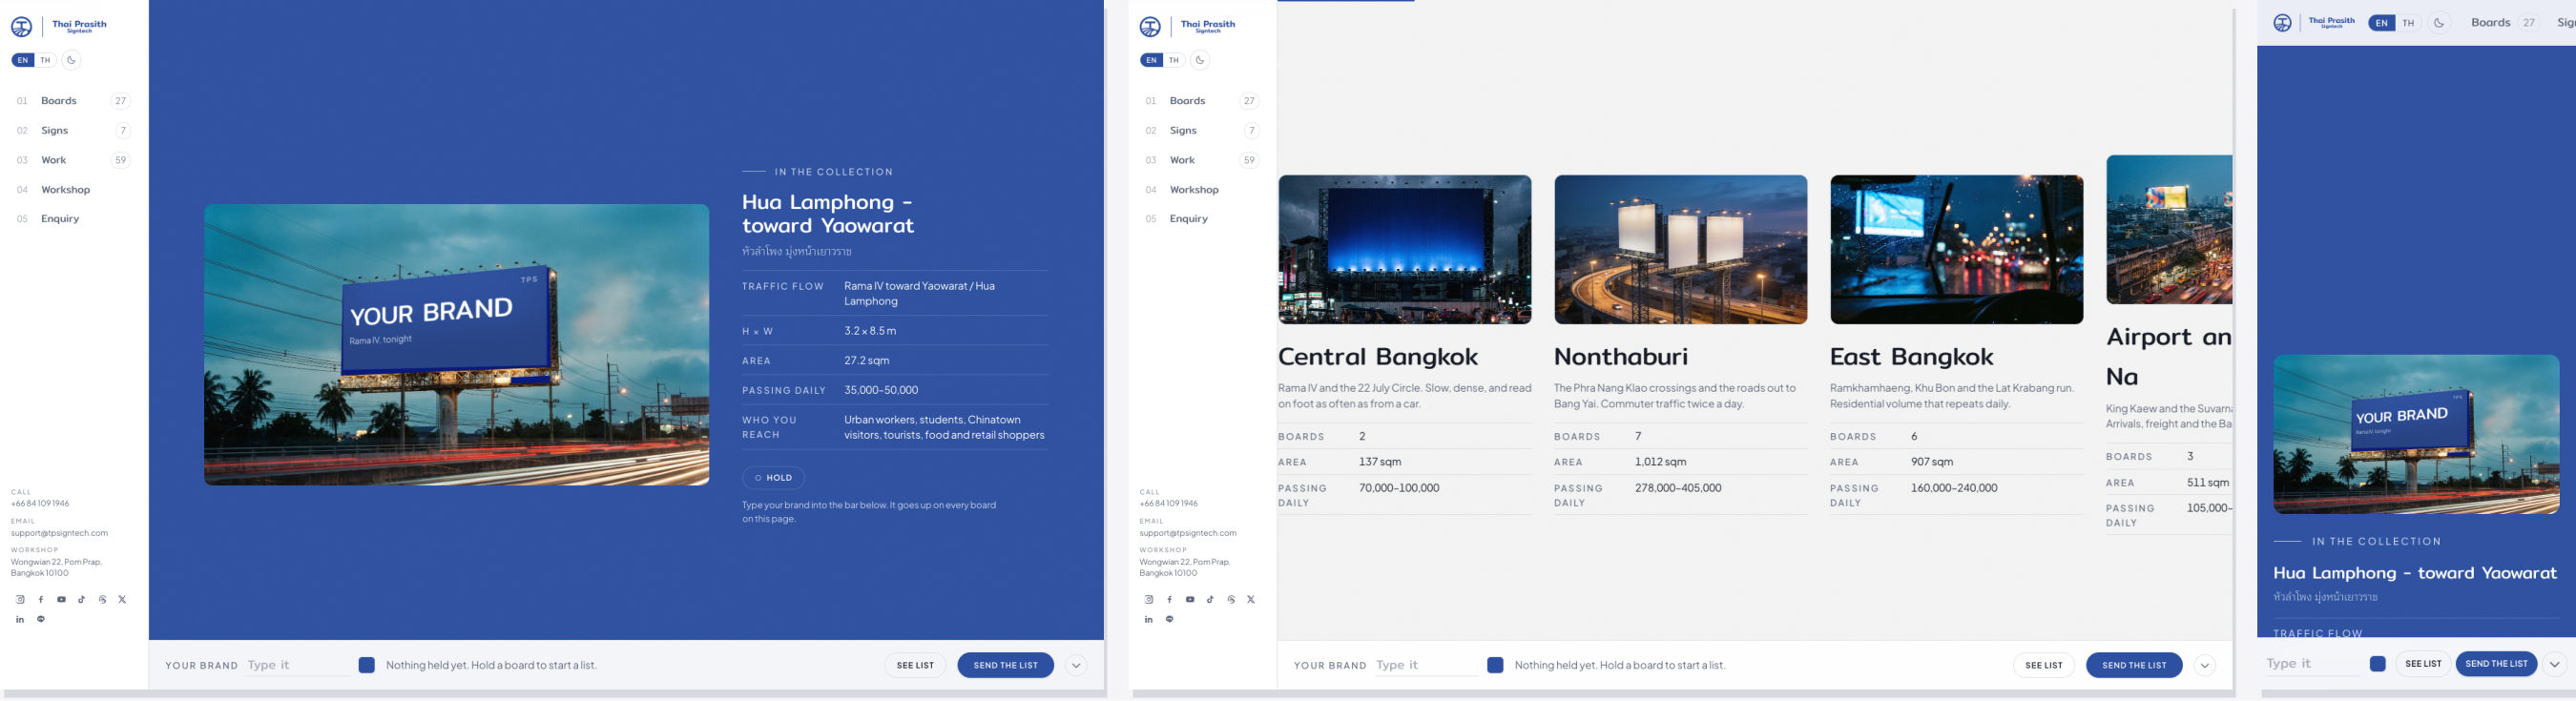Open the Central Bangkok card photo in the middle page
This screenshot has height=701, width=2576.
point(1404,250)
